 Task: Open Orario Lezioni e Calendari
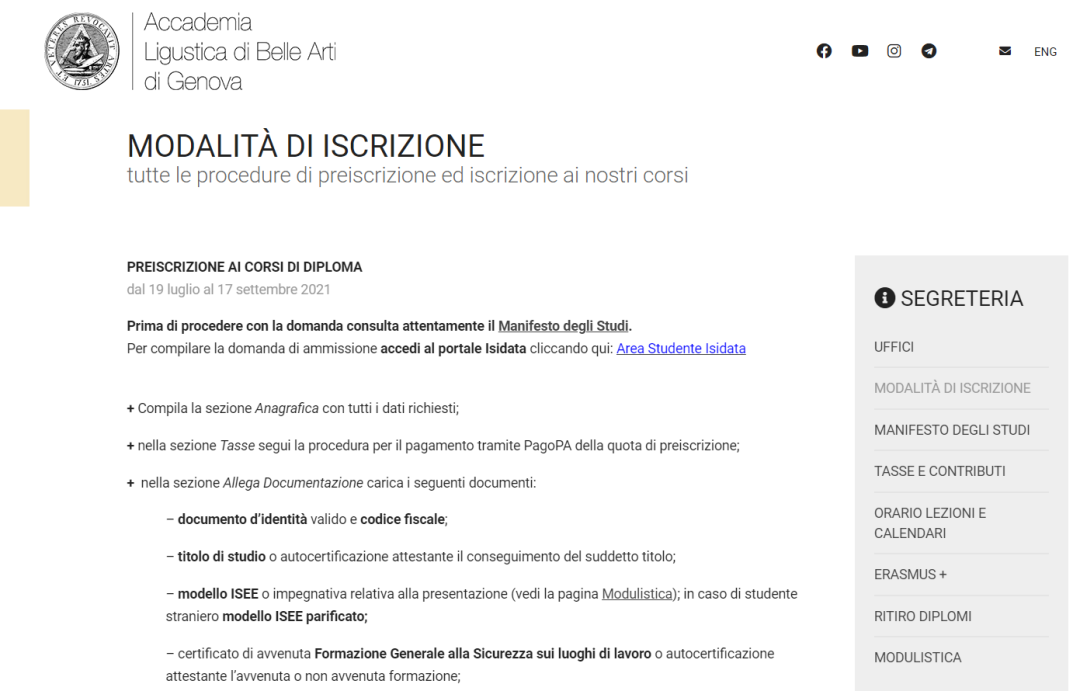coord(930,523)
